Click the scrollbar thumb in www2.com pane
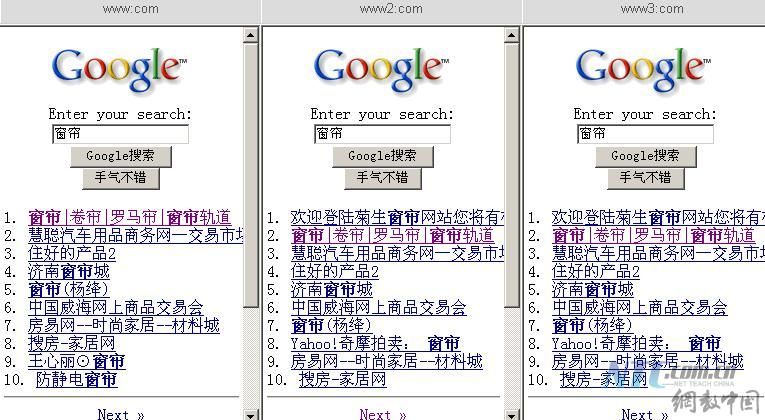This screenshot has height=420, width=765. [x=512, y=176]
